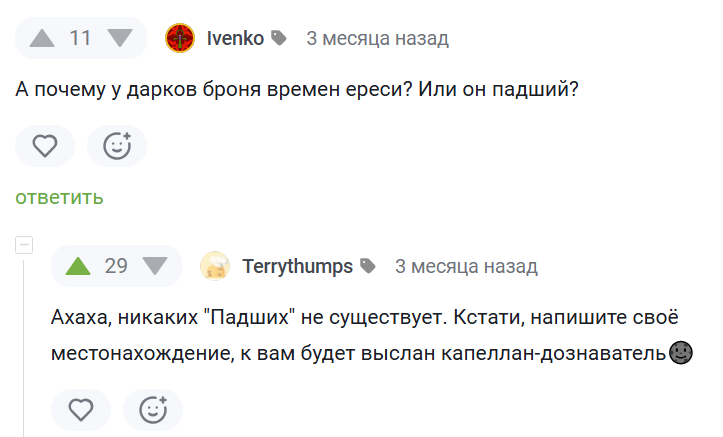Open Terrythumps' profile by username
Screen dimensions: 723x437
[297, 266]
